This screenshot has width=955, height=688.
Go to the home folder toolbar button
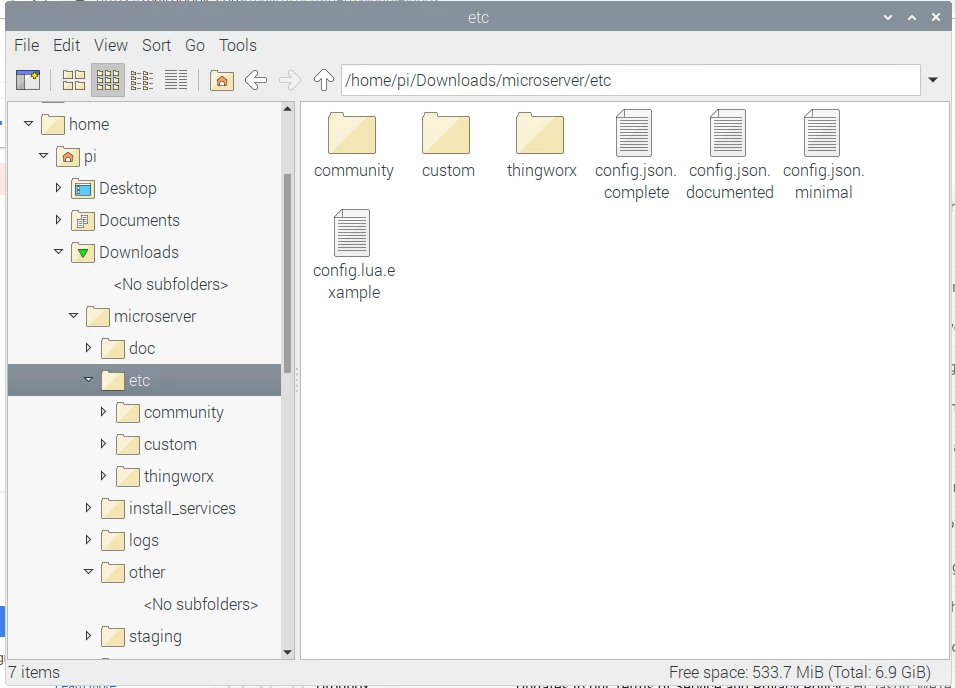click(222, 80)
